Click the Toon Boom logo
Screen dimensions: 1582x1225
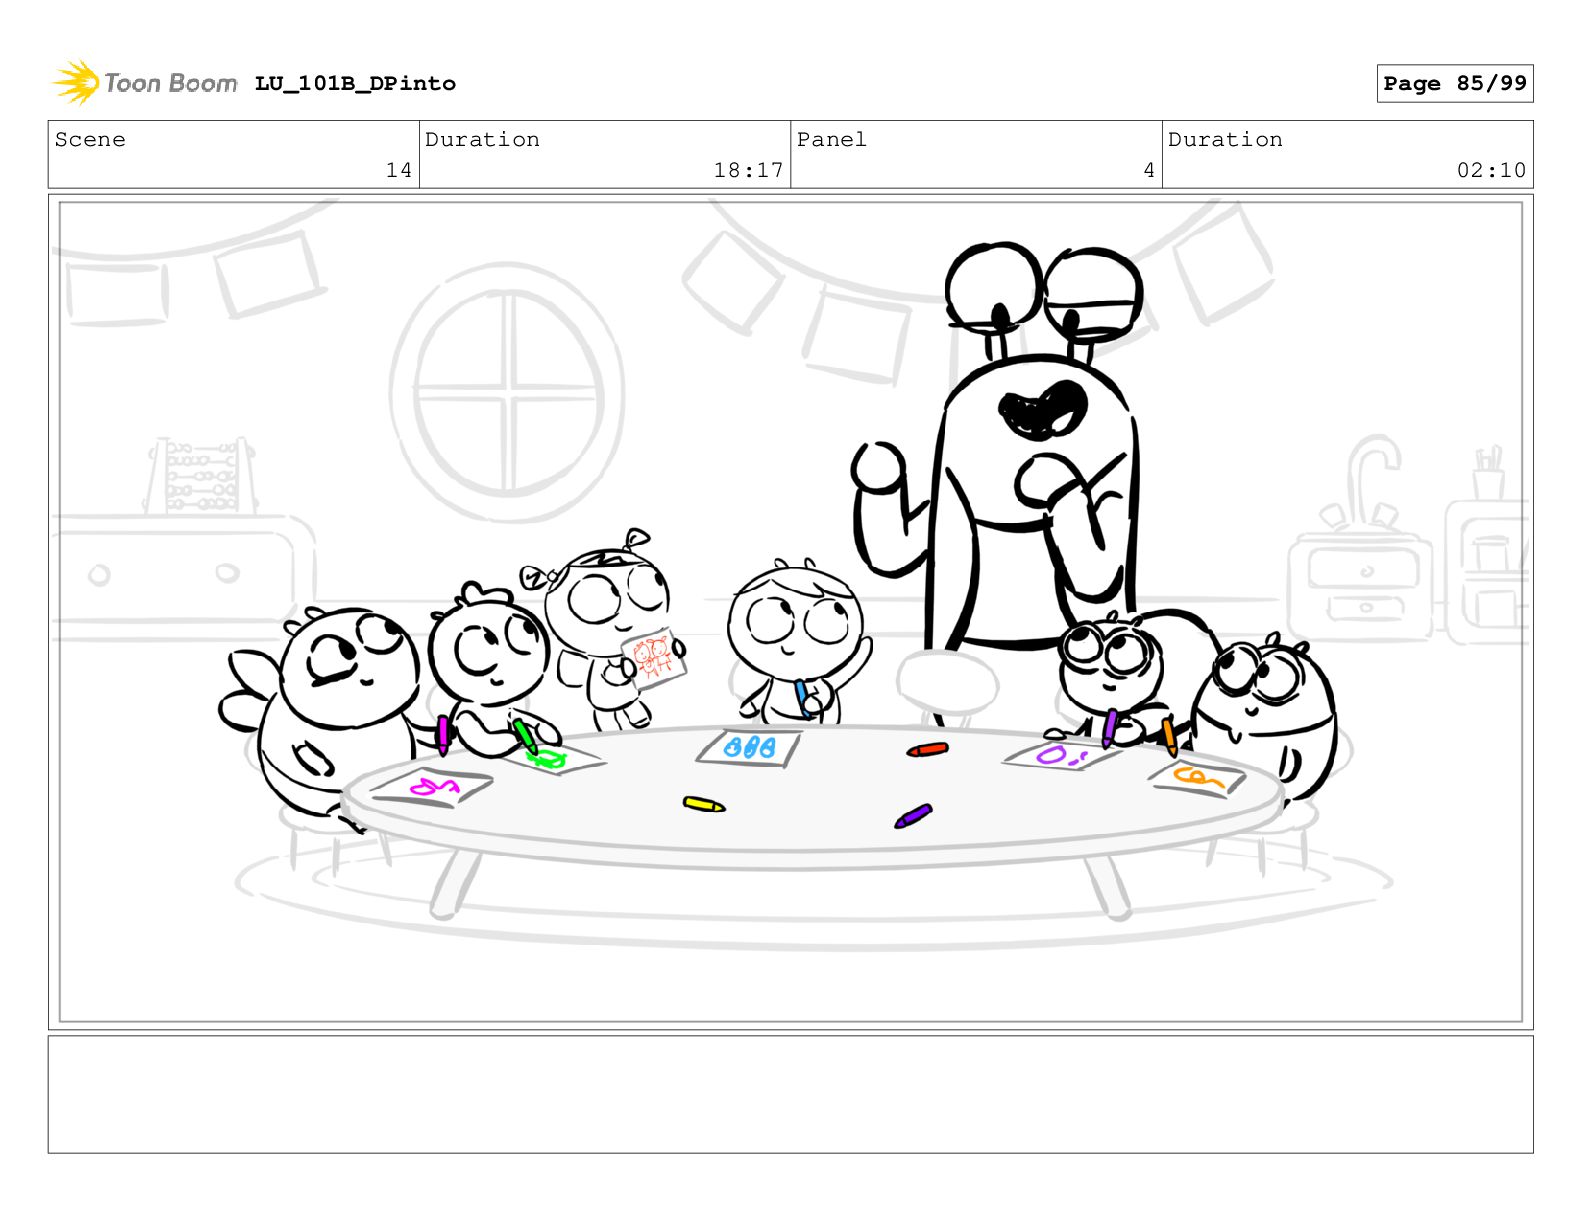point(145,82)
